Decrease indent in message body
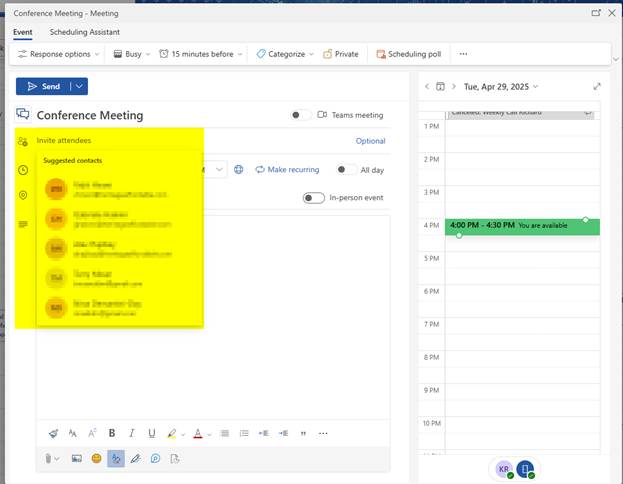623x484 pixels. coord(263,433)
